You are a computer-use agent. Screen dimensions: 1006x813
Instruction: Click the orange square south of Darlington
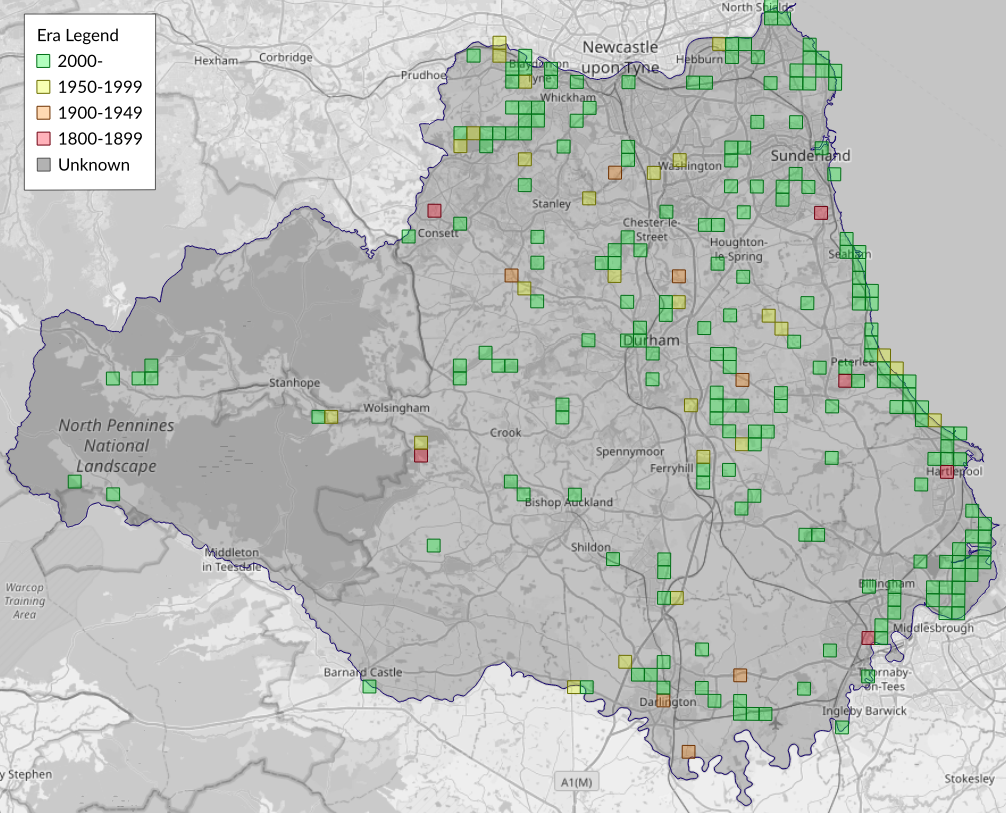pos(688,751)
